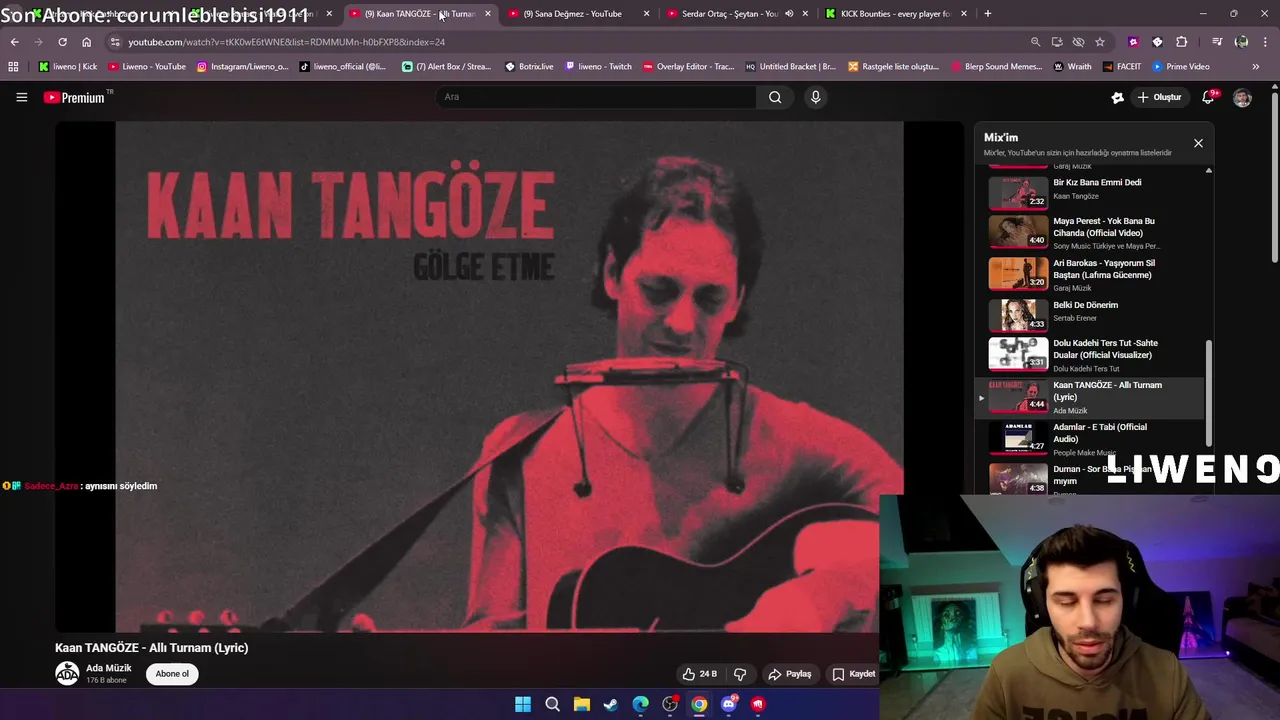Click the video player area
The image size is (1280, 720).
click(509, 377)
